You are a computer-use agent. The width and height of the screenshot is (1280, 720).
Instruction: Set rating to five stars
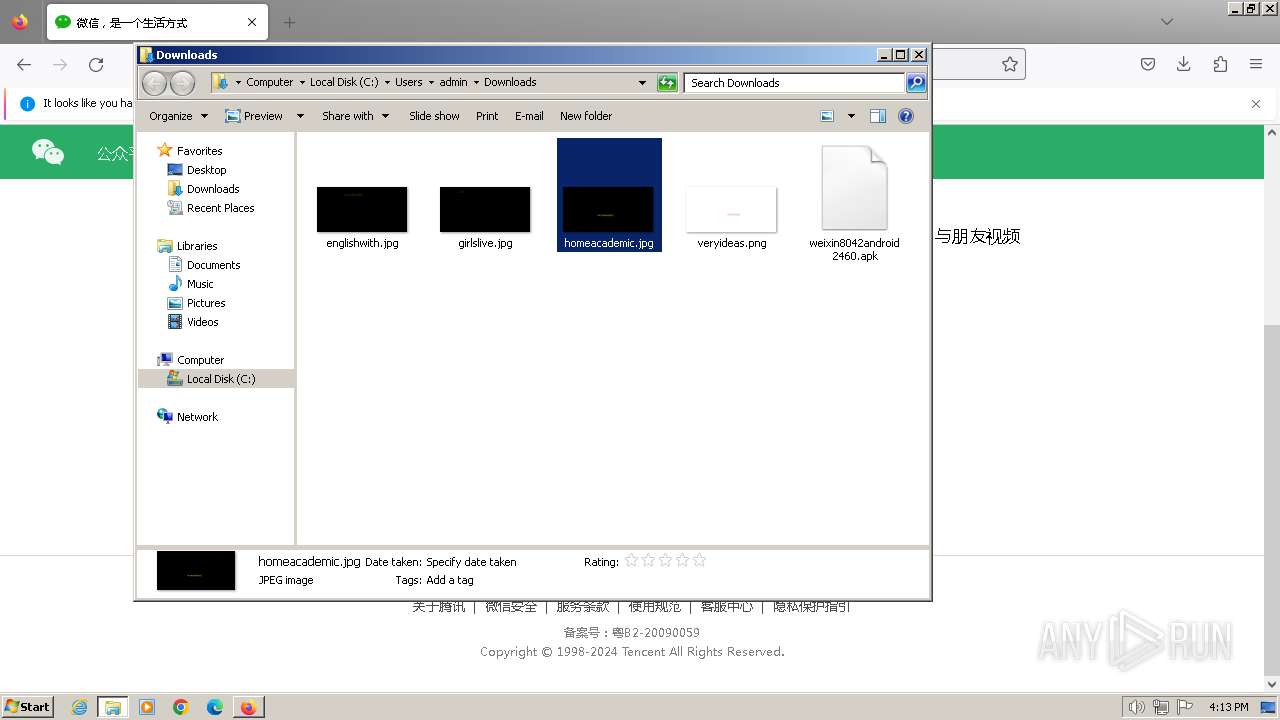pos(699,561)
